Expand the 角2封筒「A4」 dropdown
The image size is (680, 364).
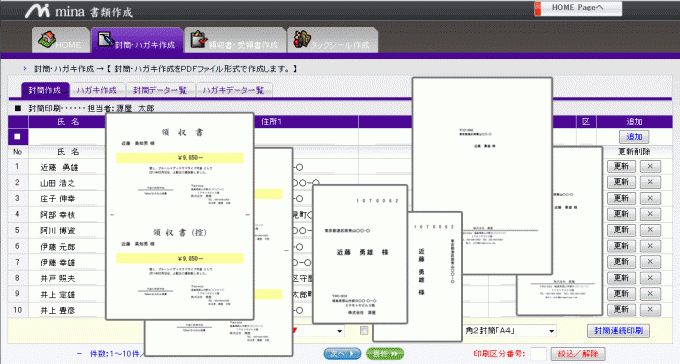(510, 331)
